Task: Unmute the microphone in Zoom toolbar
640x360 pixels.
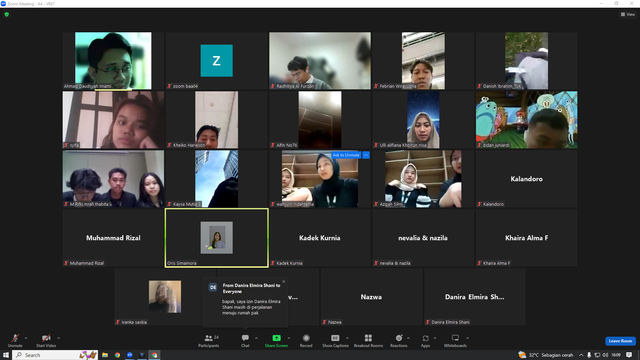Action: [x=15, y=340]
